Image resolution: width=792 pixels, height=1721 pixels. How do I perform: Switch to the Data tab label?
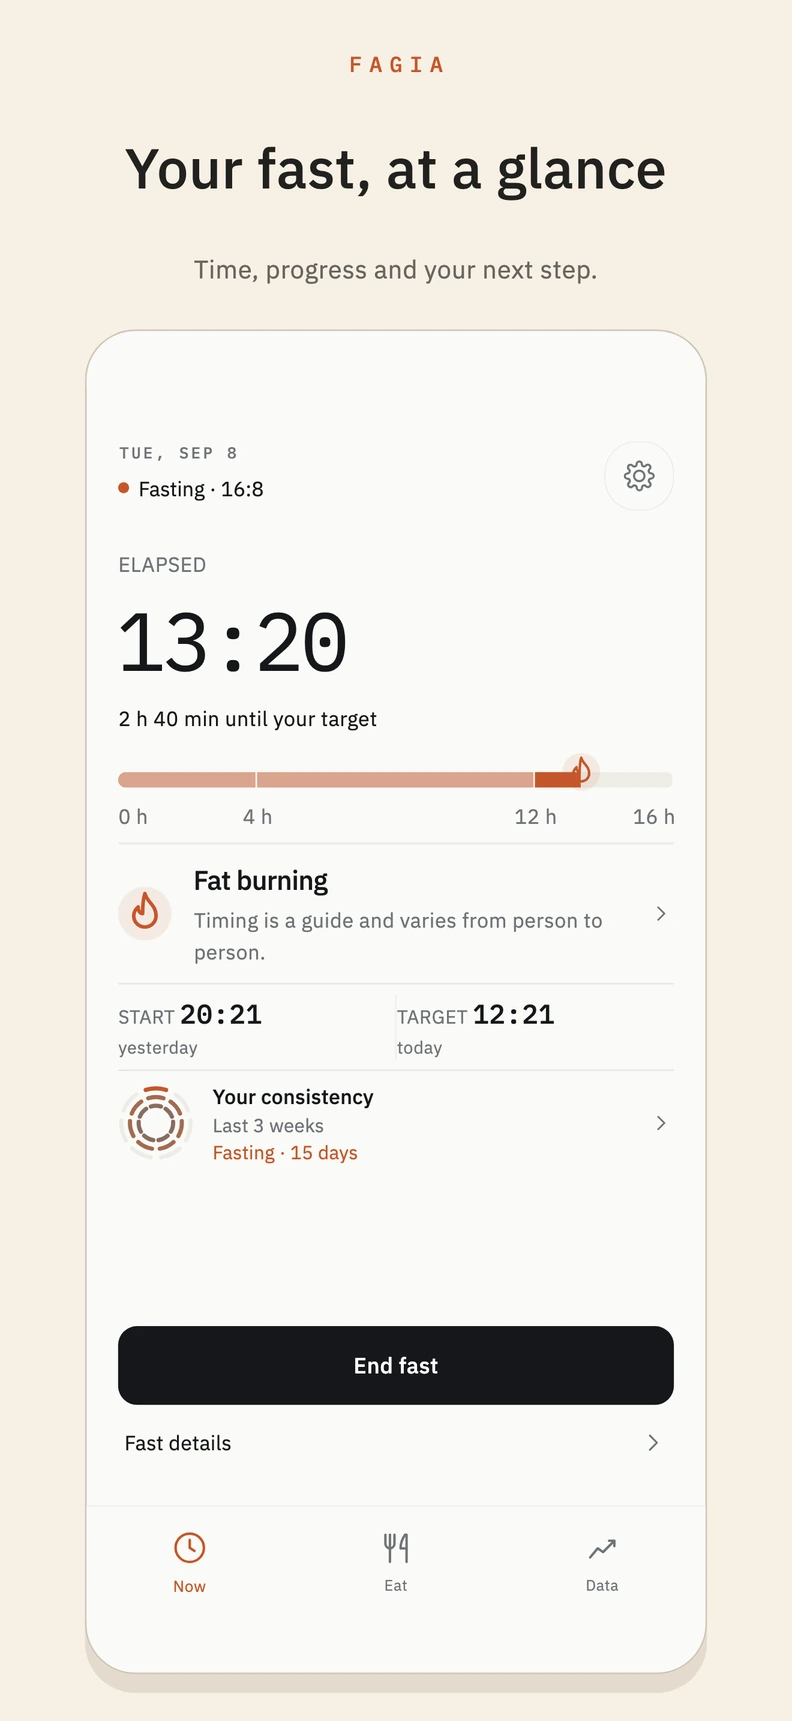[602, 1585]
